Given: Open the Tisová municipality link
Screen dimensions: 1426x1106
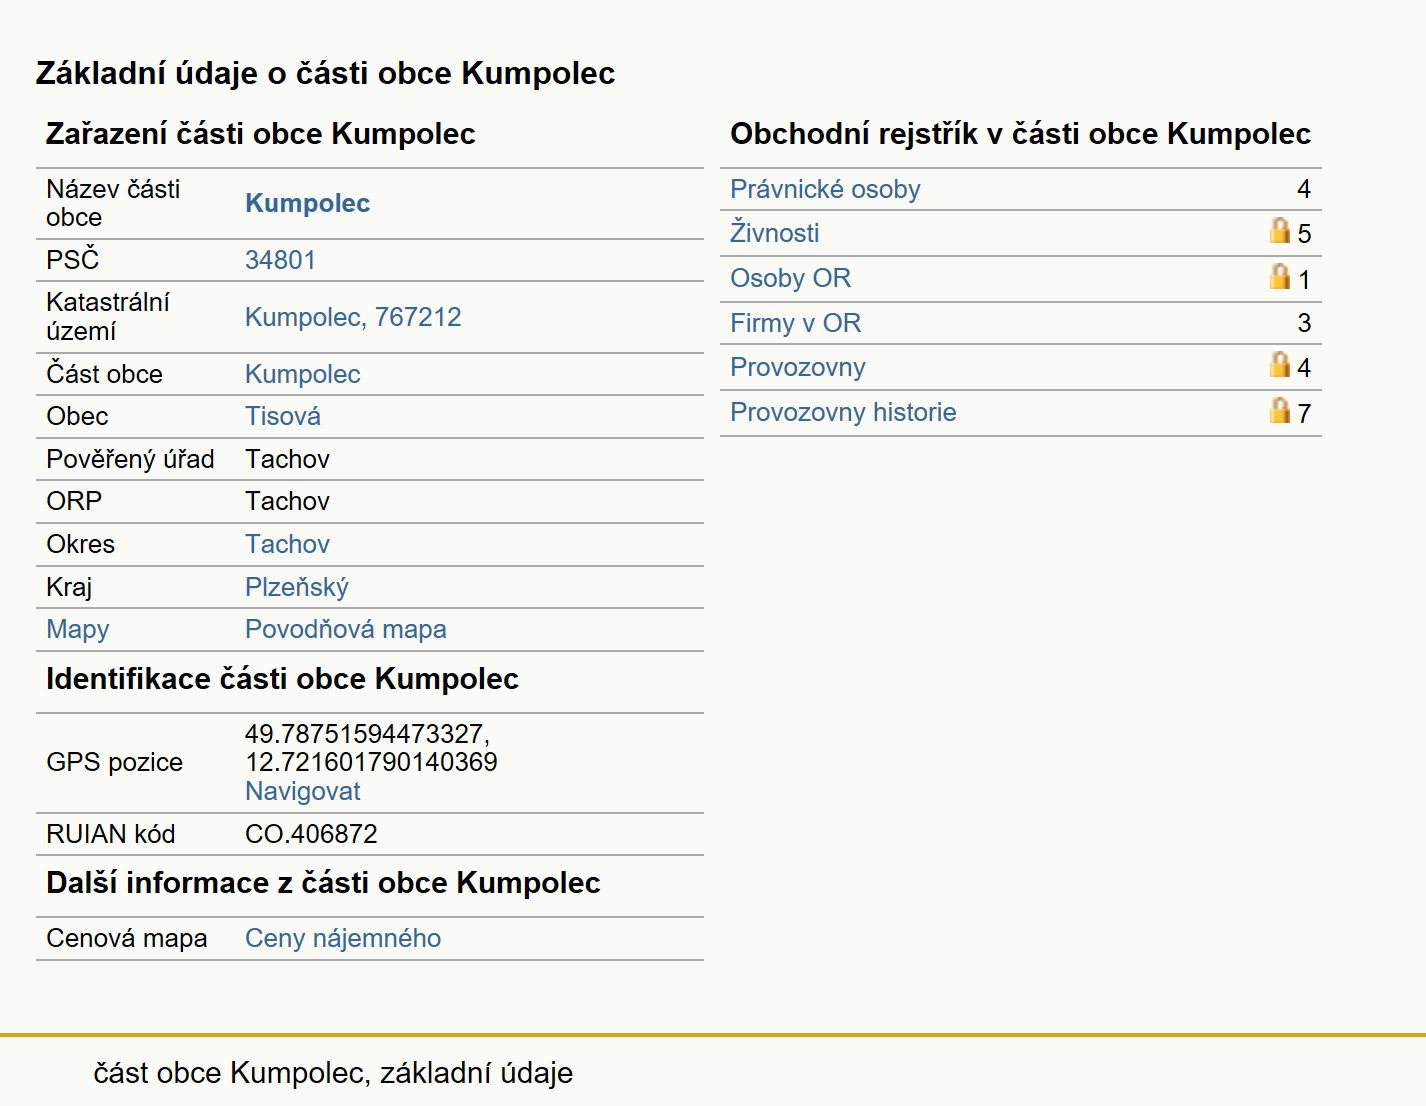Looking at the screenshot, I should pos(283,416).
